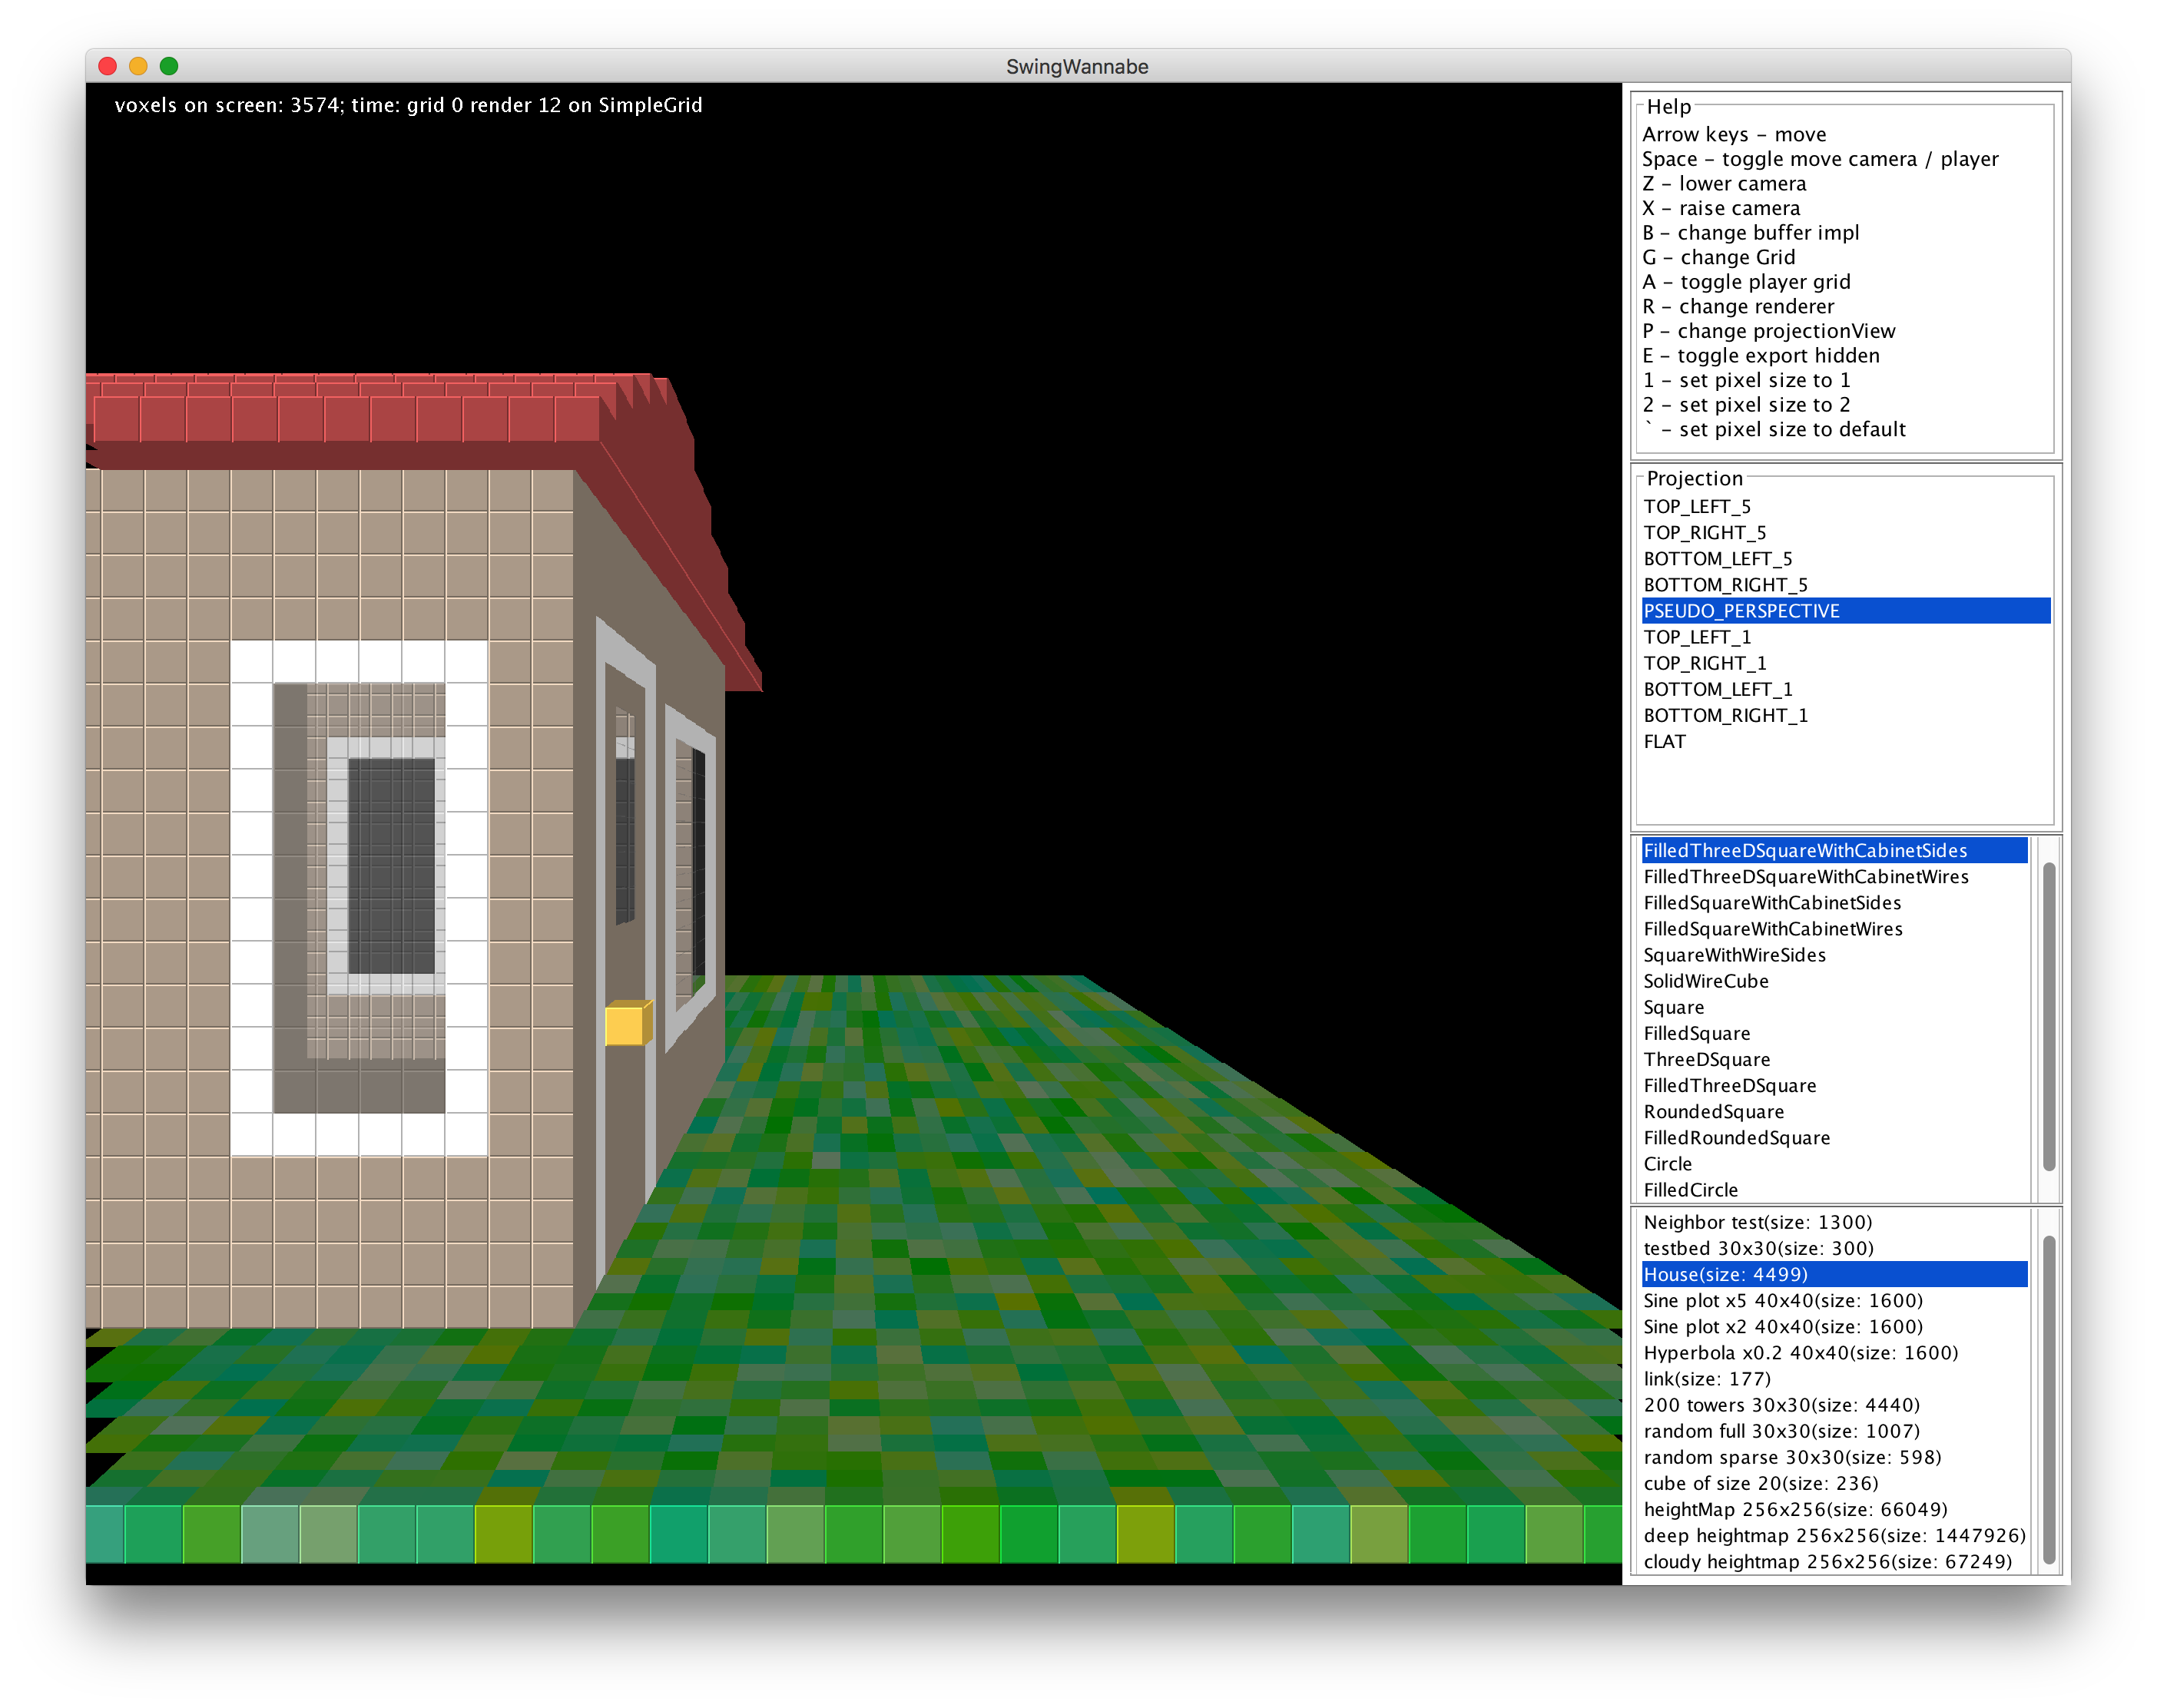Viewport: 2157px width, 1708px height.
Task: Choose the FilledSquare renderer
Action: point(1834,1032)
